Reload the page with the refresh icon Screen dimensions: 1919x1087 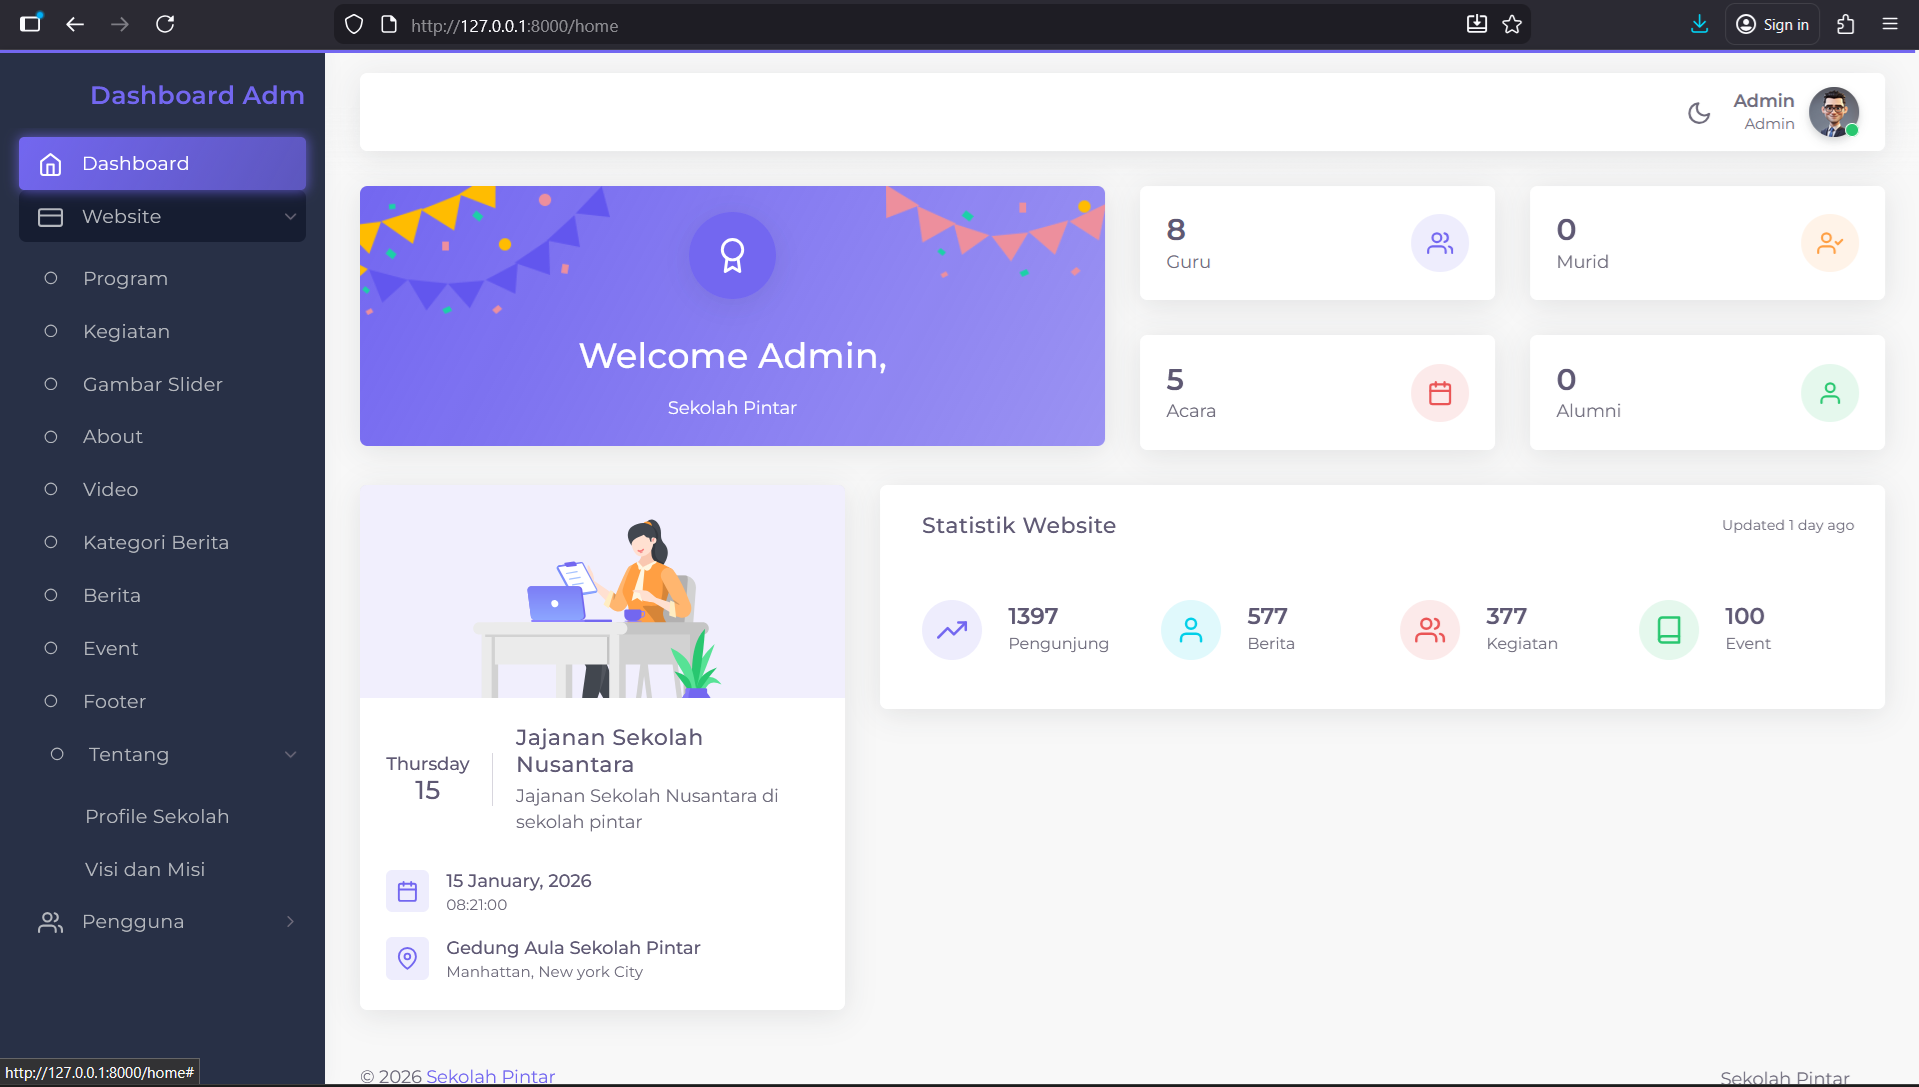tap(165, 24)
